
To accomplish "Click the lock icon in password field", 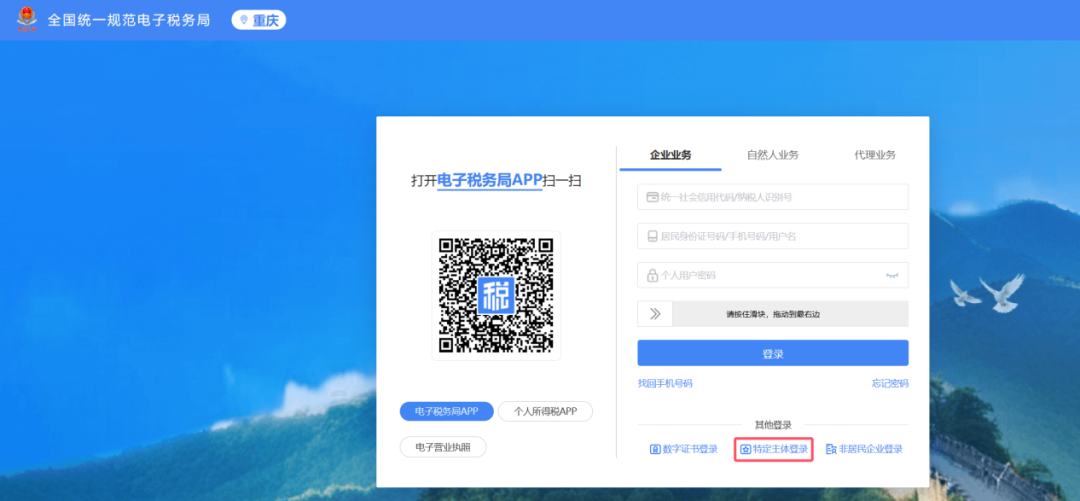I will 652,276.
